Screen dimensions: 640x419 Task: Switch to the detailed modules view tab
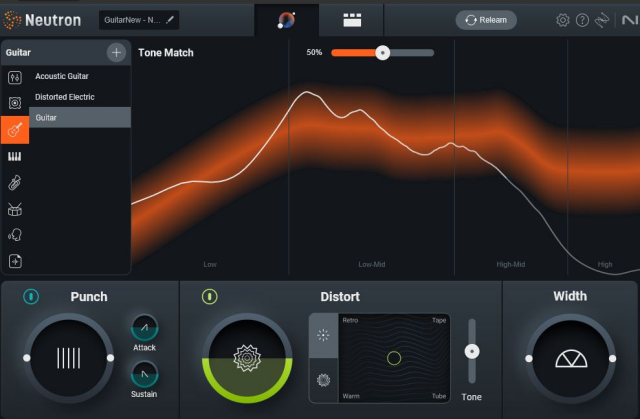352,20
